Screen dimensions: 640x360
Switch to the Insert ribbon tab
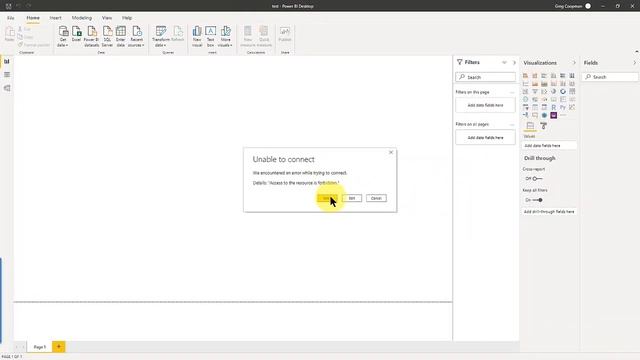point(56,18)
